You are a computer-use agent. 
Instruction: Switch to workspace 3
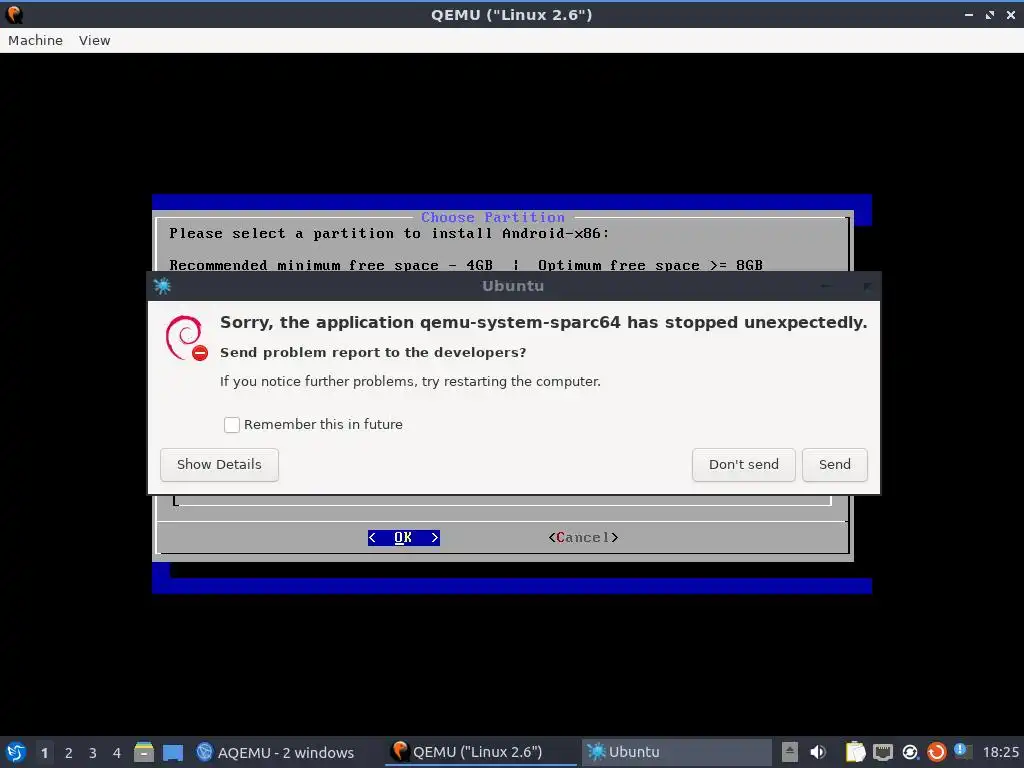(93, 753)
